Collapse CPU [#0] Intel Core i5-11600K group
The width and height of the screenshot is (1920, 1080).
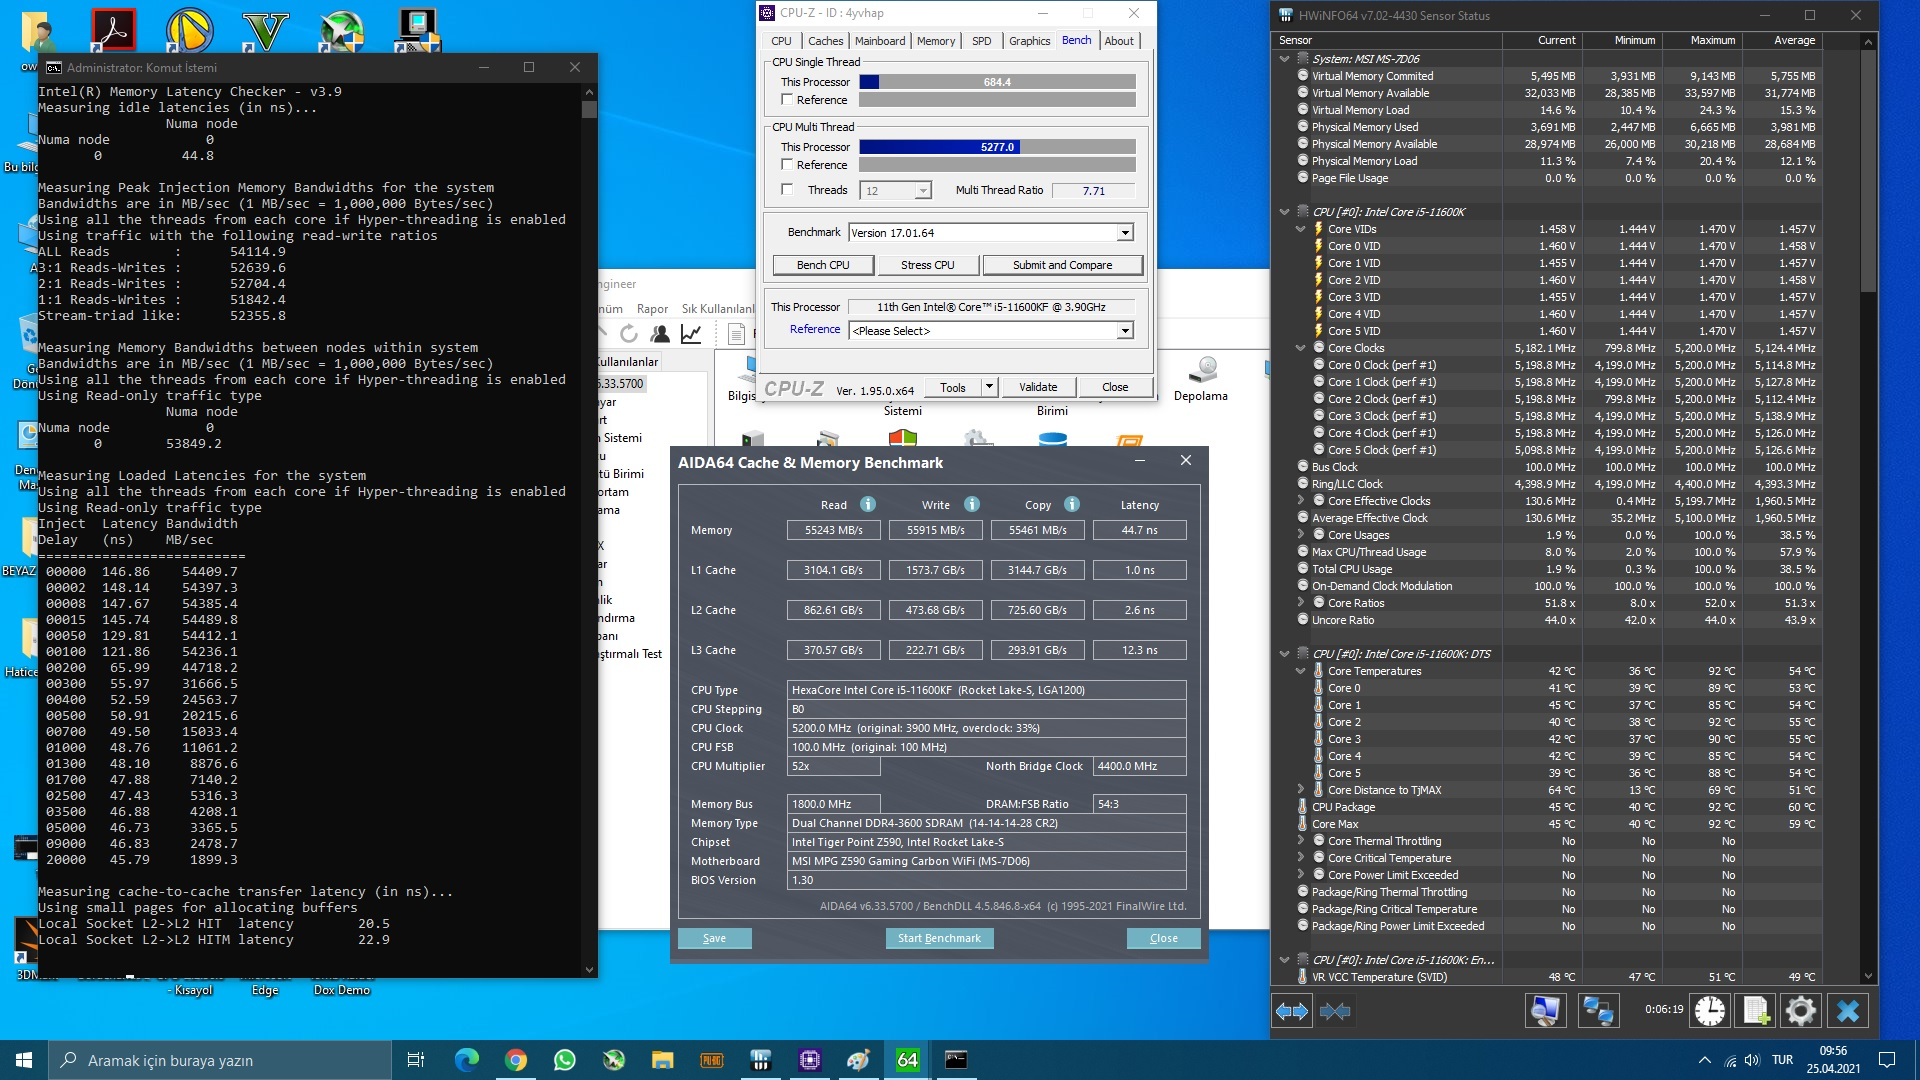[1285, 212]
